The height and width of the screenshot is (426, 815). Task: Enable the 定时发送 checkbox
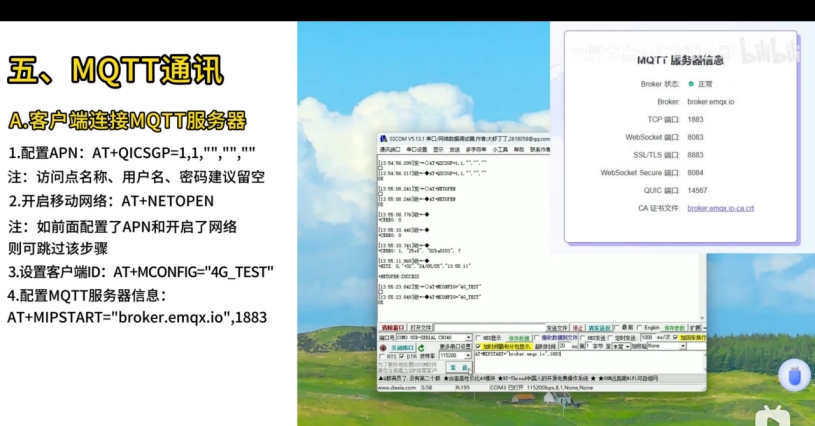click(x=610, y=338)
